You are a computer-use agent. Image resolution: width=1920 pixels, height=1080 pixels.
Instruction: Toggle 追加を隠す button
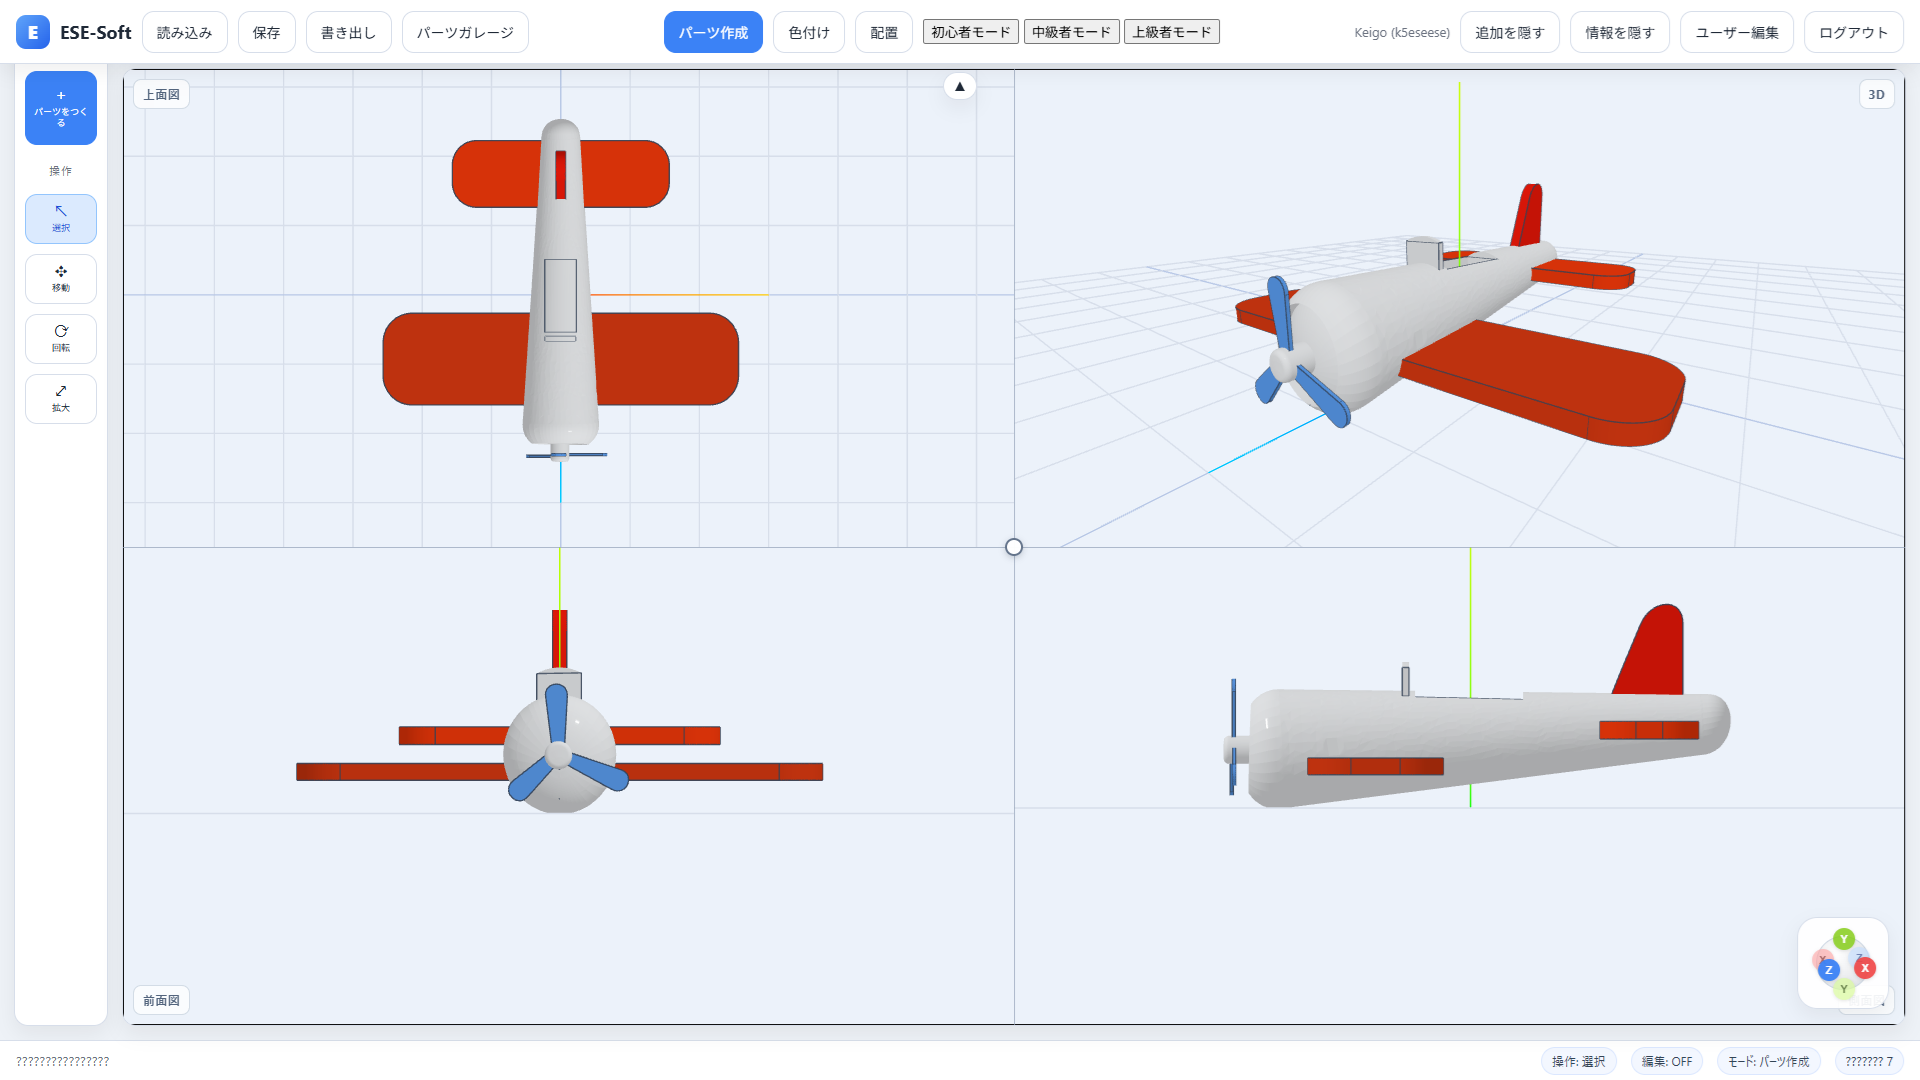point(1510,32)
